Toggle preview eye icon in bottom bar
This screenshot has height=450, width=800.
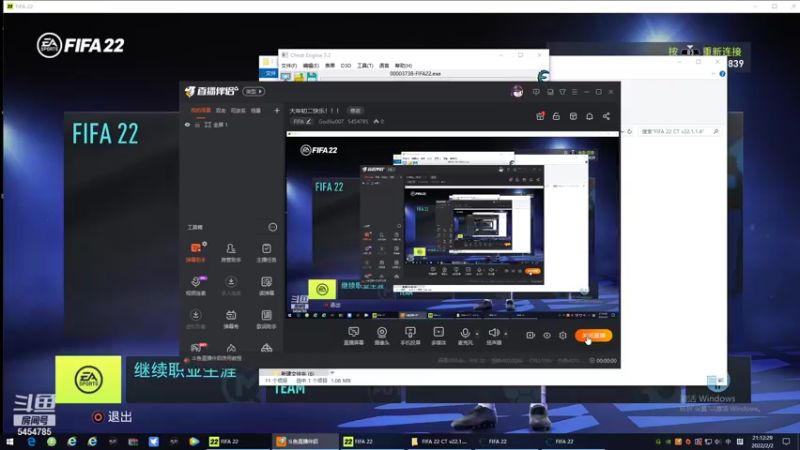(546, 335)
